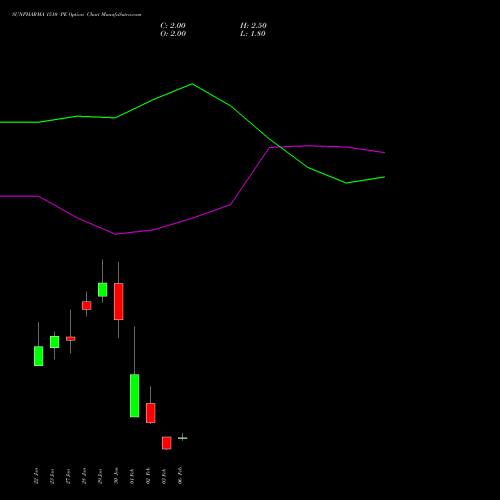Click the "30 Jan" date axis label
Image resolution: width=500 pixels, height=500 pixels.
click(x=116, y=476)
